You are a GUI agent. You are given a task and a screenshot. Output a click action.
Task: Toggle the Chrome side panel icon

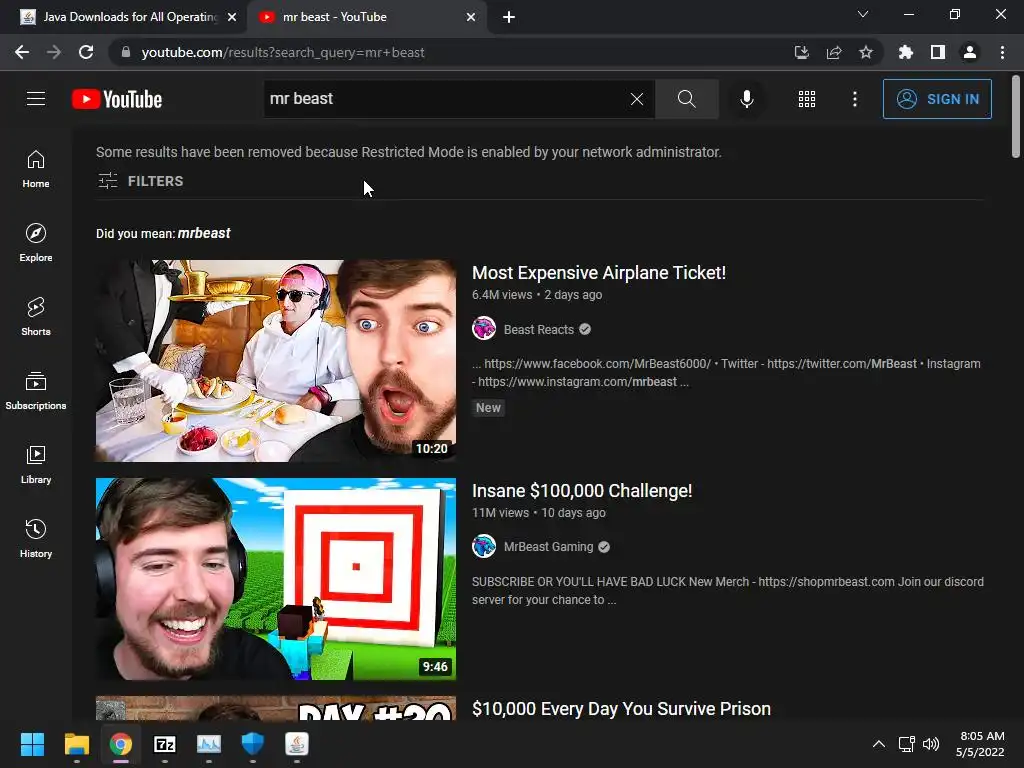click(937, 52)
